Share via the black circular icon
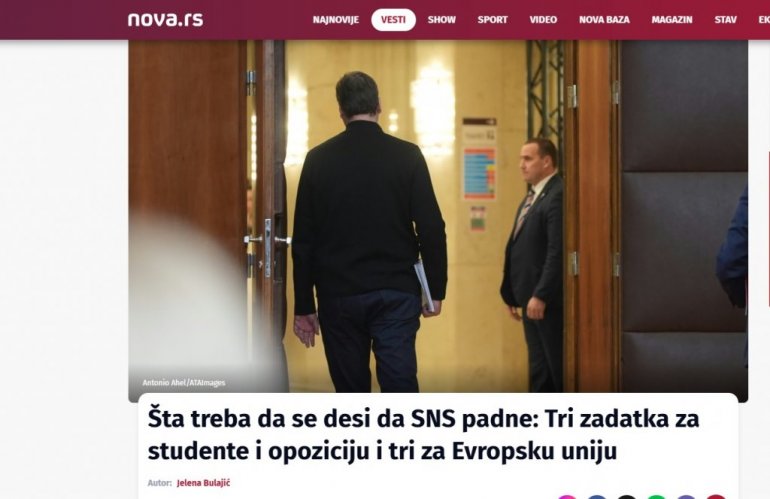Viewport: 770px width, 499px height. pyautogui.click(x=627, y=497)
